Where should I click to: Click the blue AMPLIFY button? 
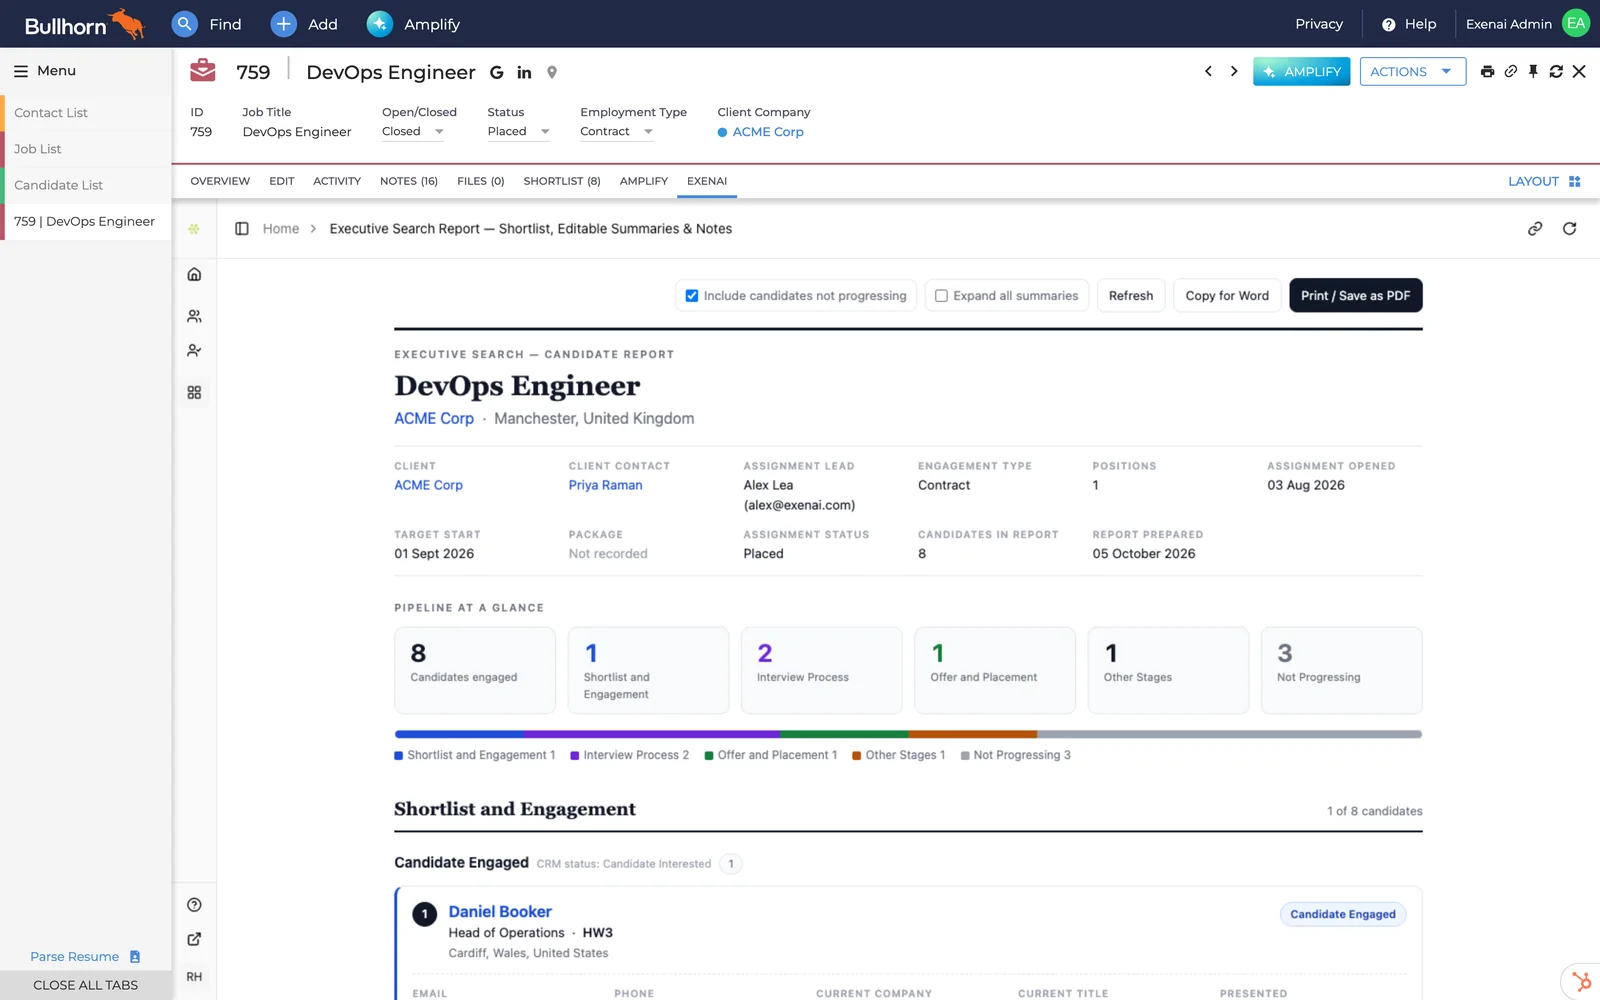point(1301,72)
